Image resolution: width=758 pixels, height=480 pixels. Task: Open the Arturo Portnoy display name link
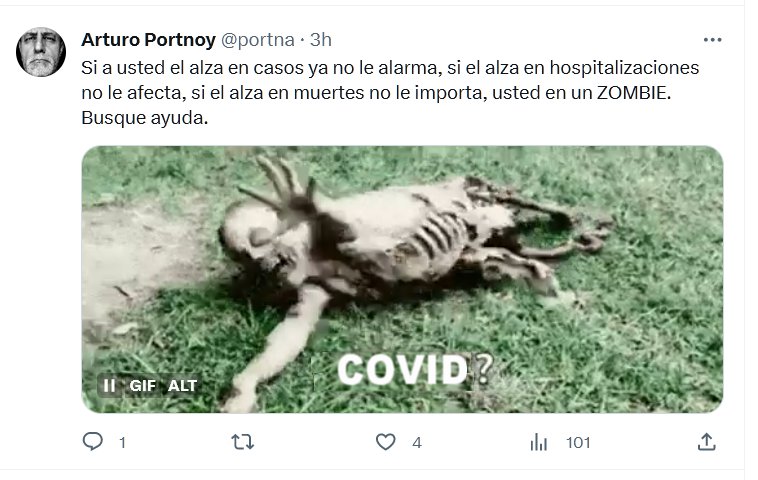(148, 40)
